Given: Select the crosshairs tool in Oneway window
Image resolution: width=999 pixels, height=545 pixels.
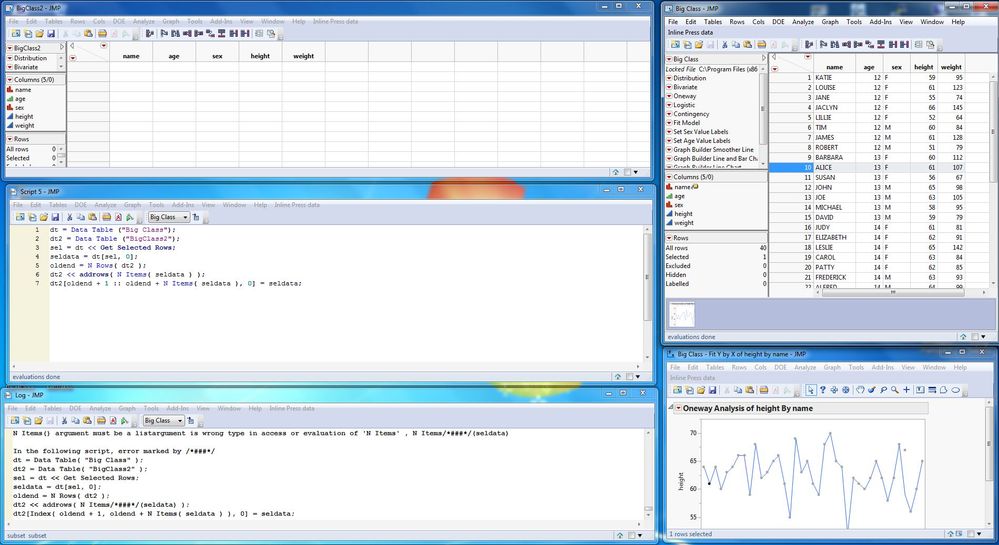Looking at the screenshot, I should pos(906,390).
